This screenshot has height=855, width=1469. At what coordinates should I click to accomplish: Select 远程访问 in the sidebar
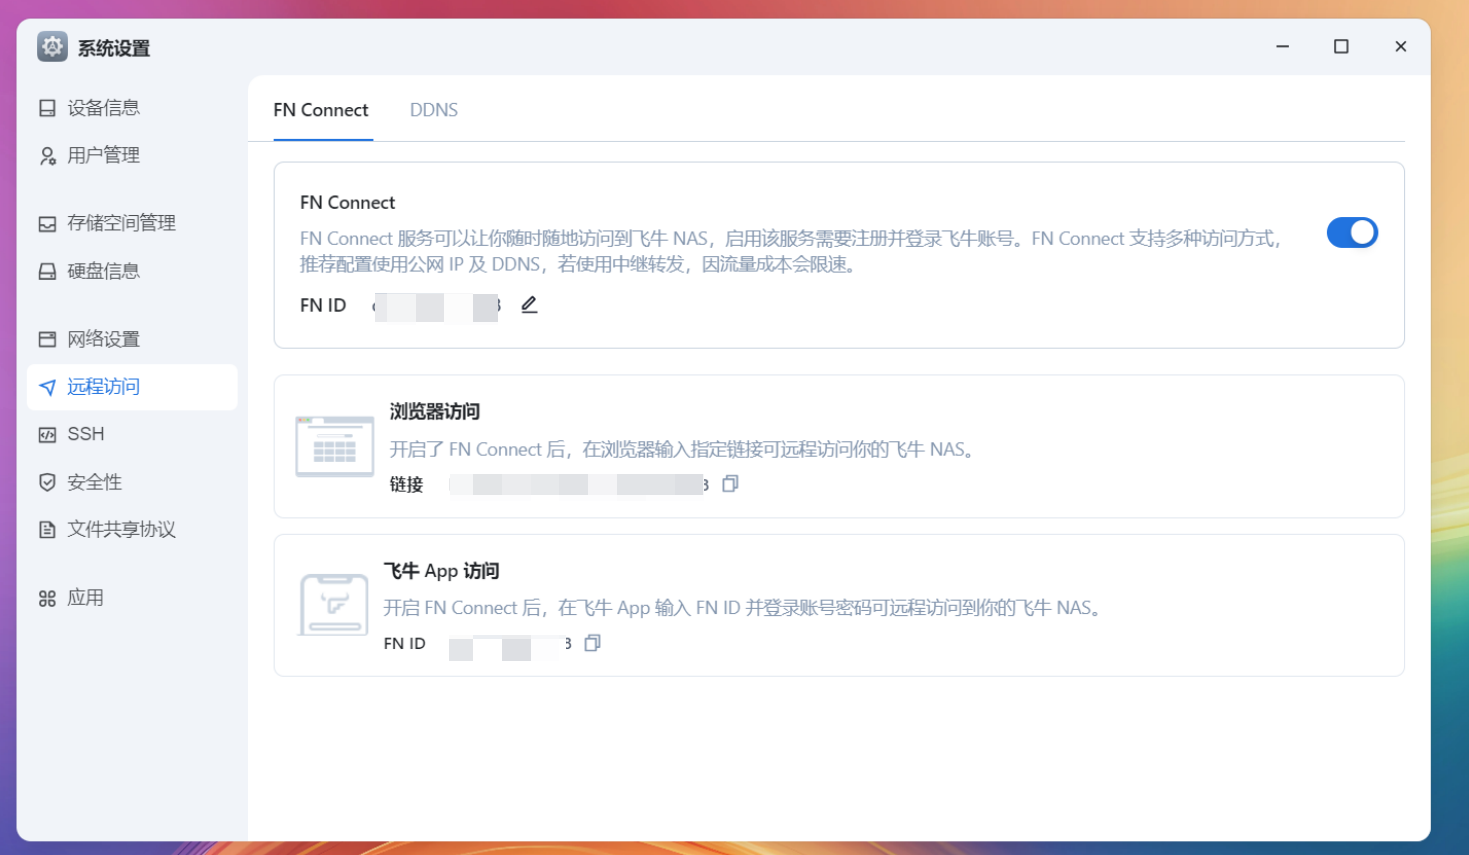[132, 387]
